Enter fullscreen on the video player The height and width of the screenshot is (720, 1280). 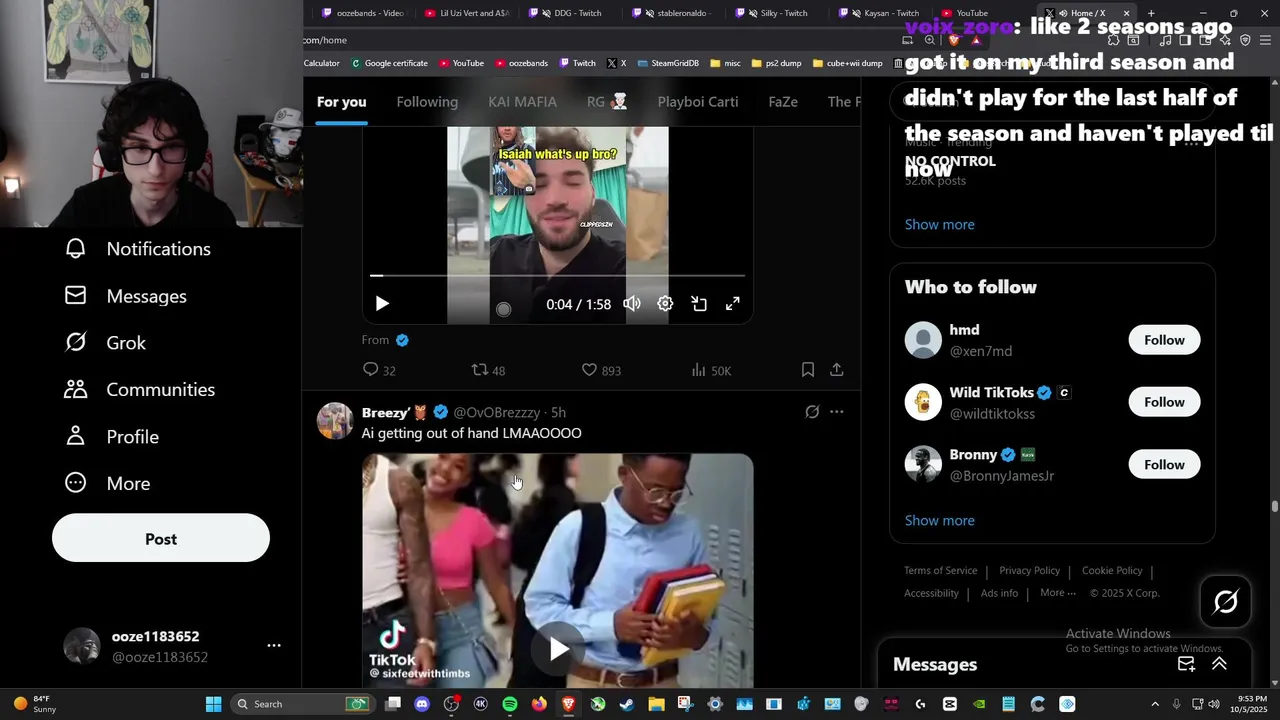coord(733,304)
